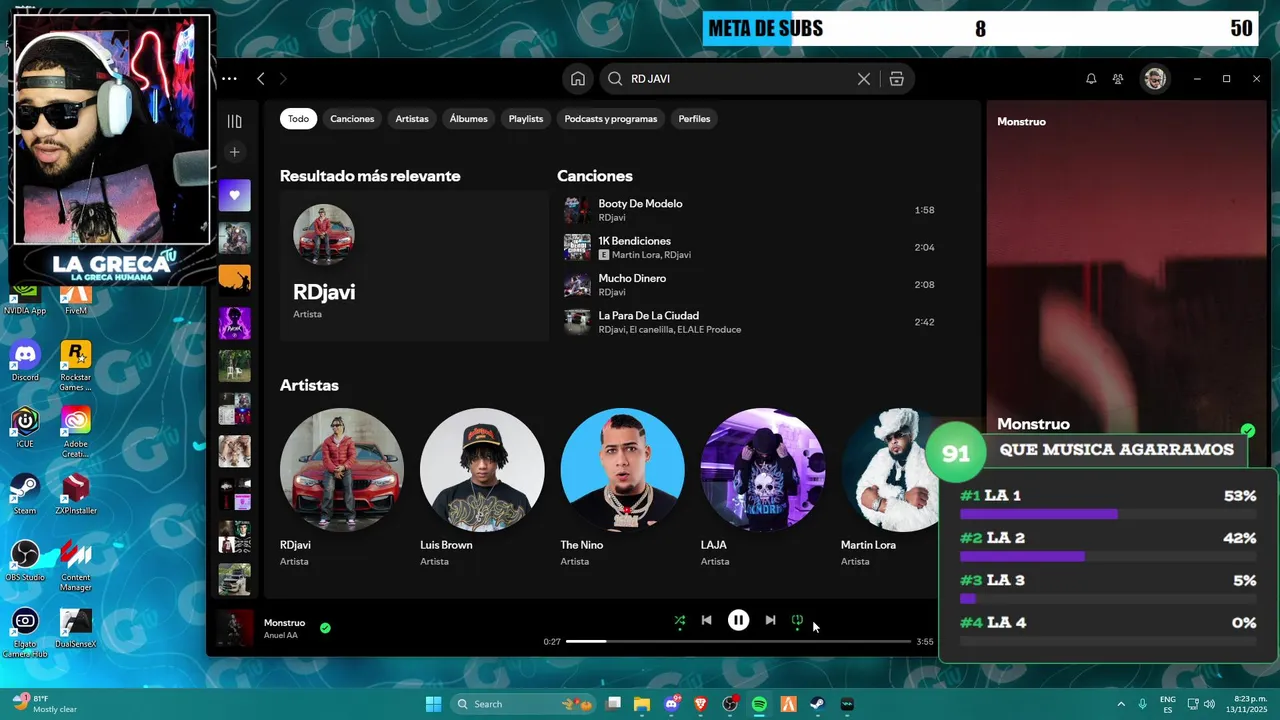Toggle the repeat button
The width and height of the screenshot is (1280, 720).
pyautogui.click(x=797, y=620)
